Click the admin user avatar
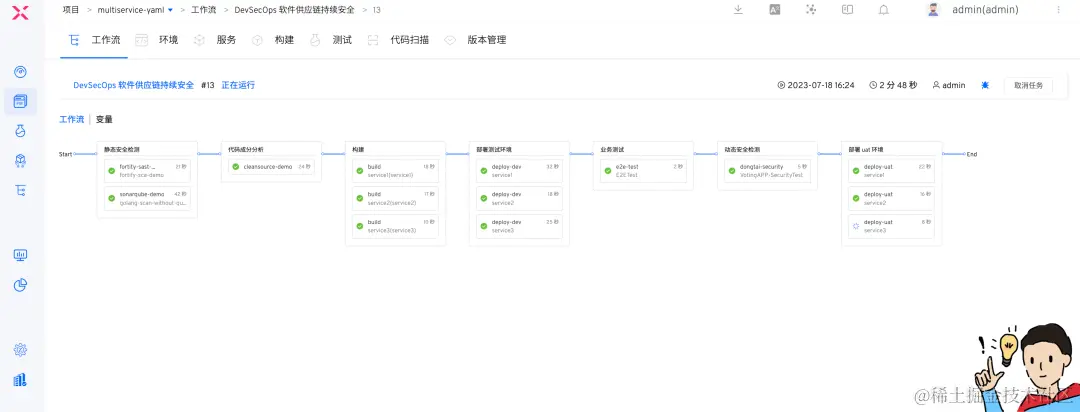1080x412 pixels. click(x=933, y=10)
